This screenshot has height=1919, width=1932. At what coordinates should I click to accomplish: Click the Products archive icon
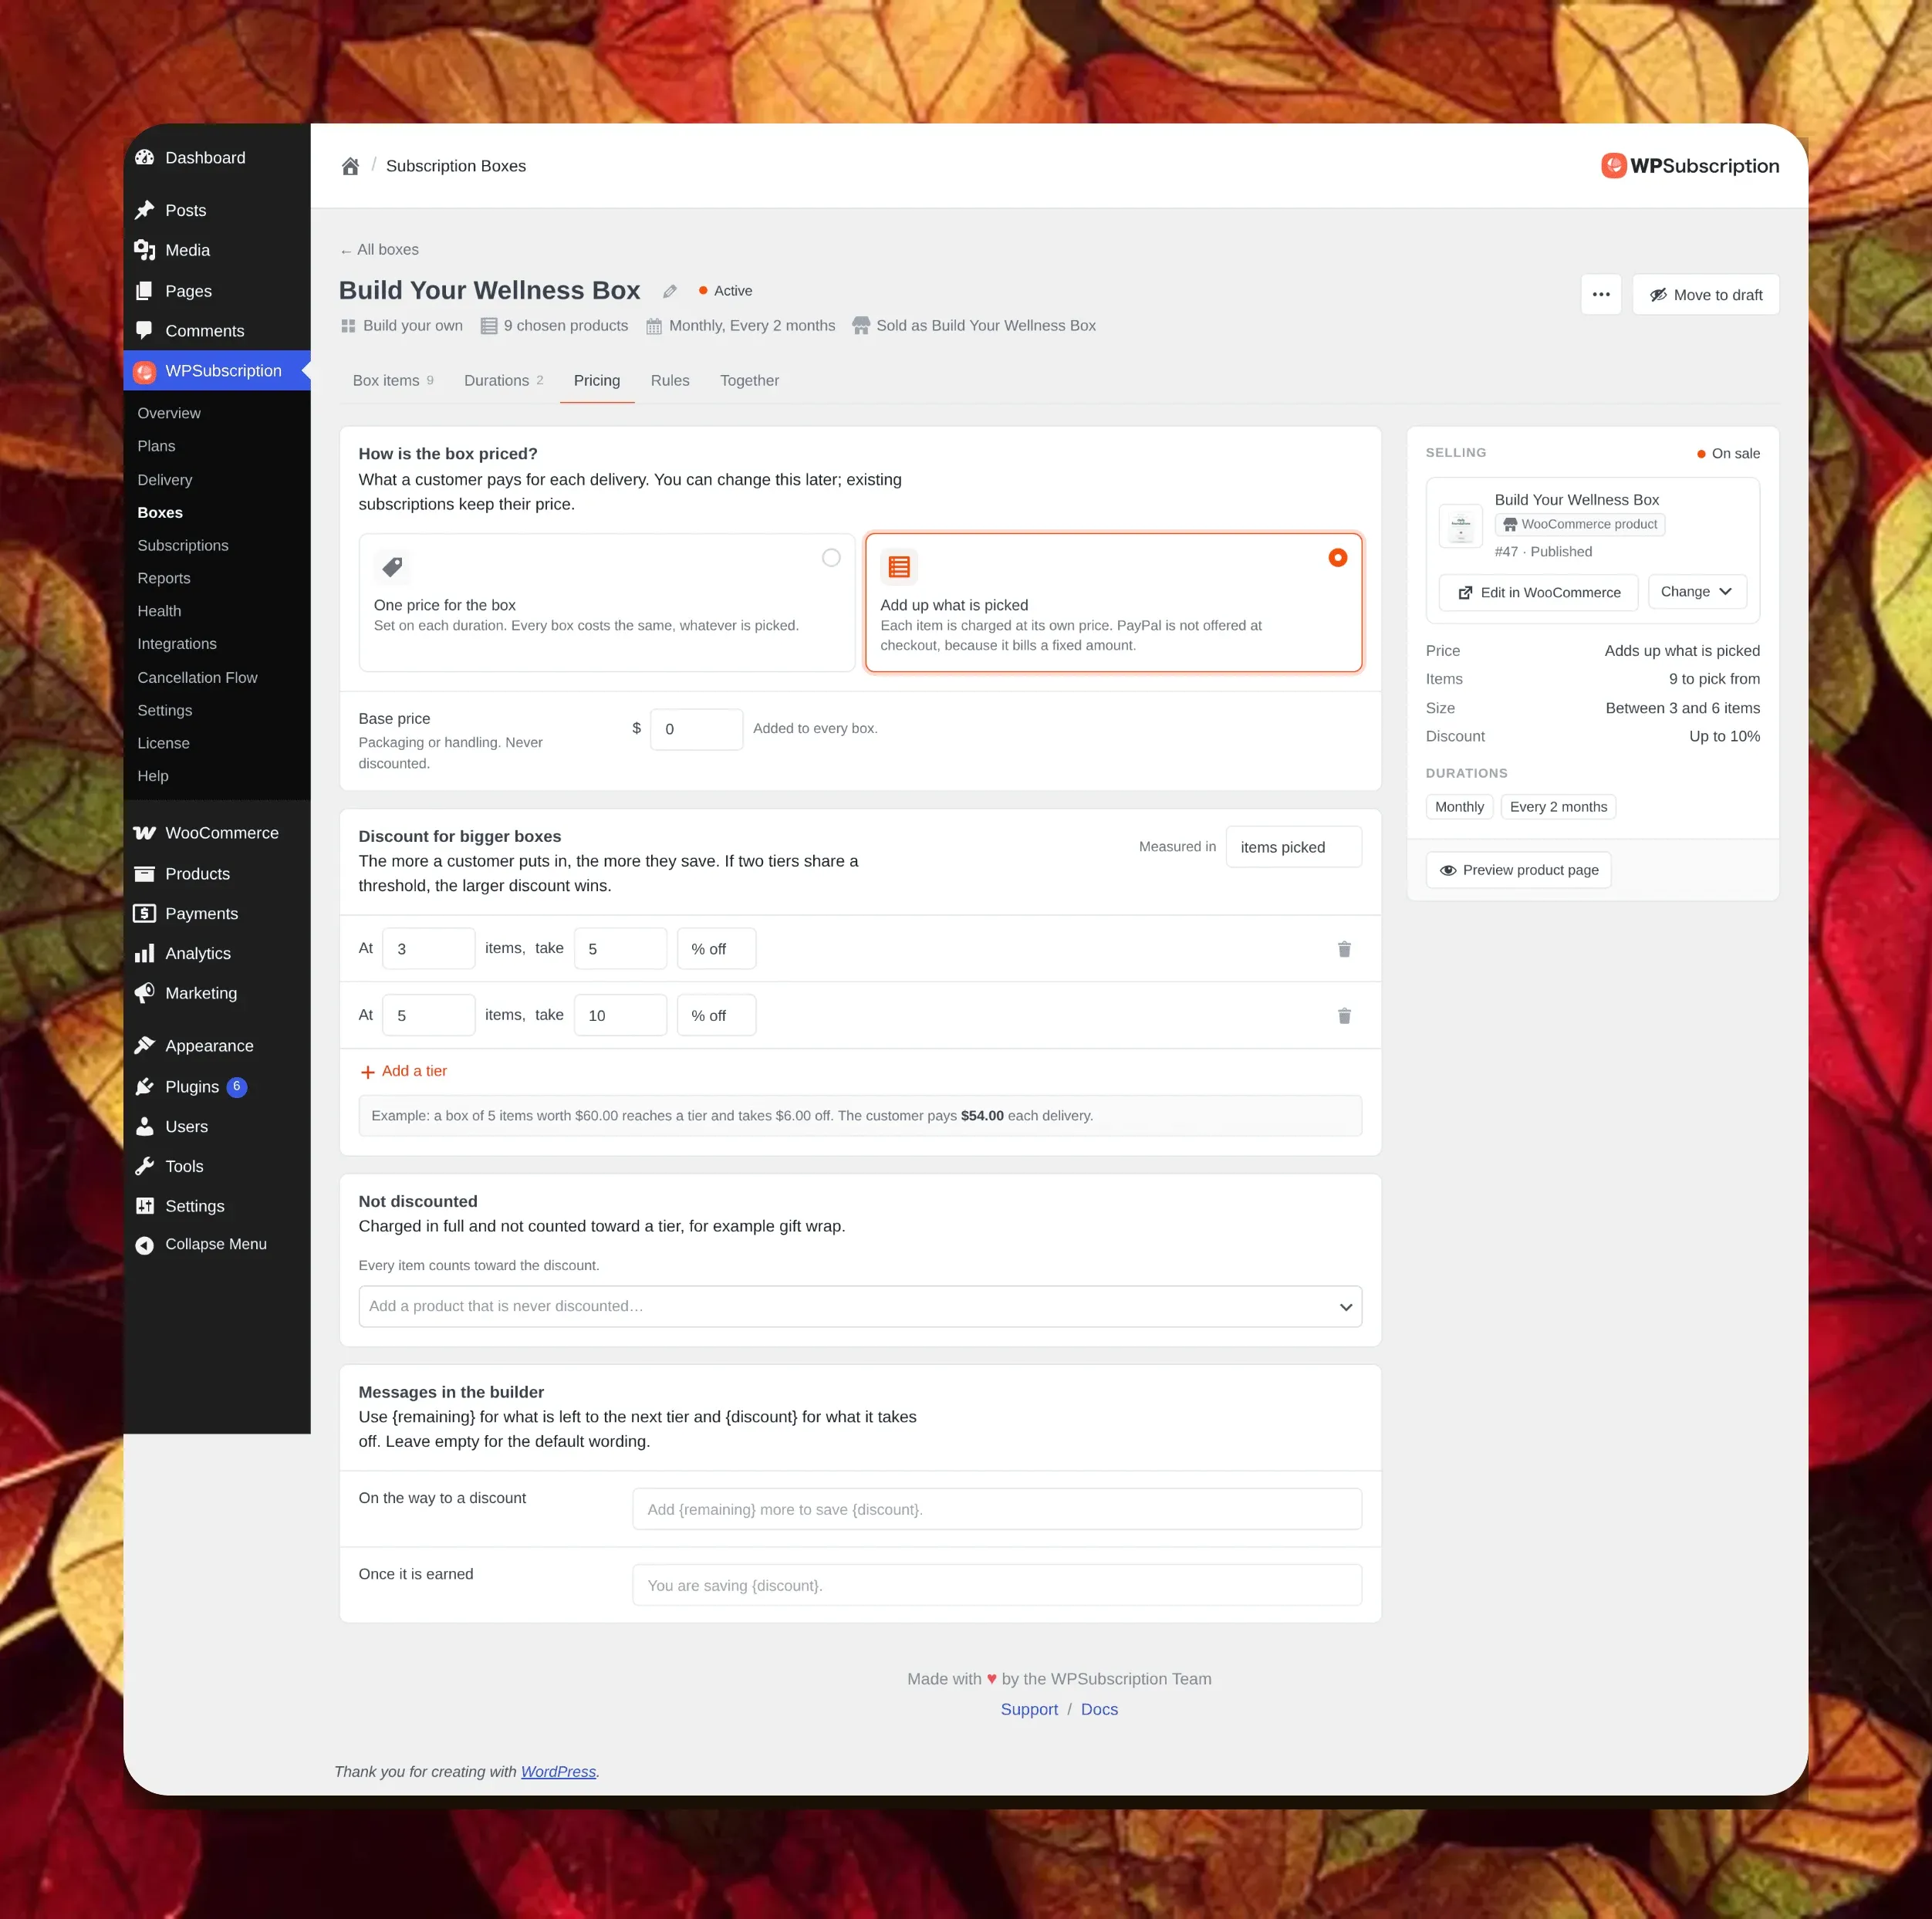point(145,874)
